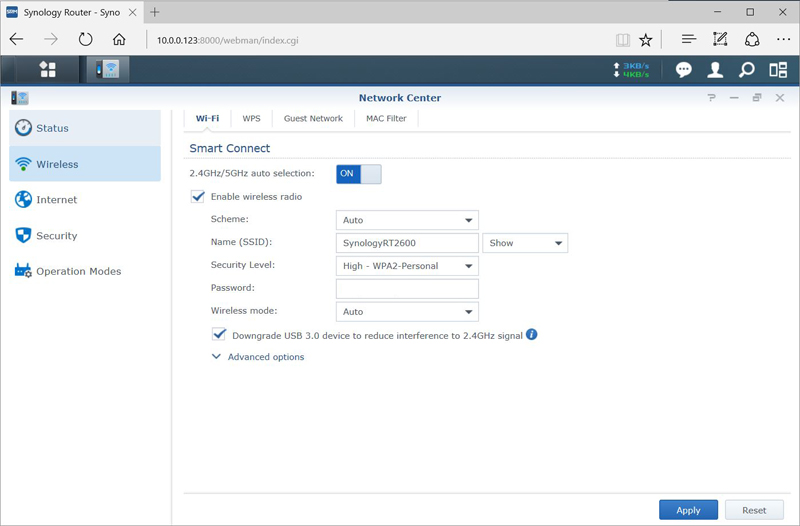Viewport: 800px width, 526px height.
Task: Open Network Center help question mark
Action: (x=711, y=97)
